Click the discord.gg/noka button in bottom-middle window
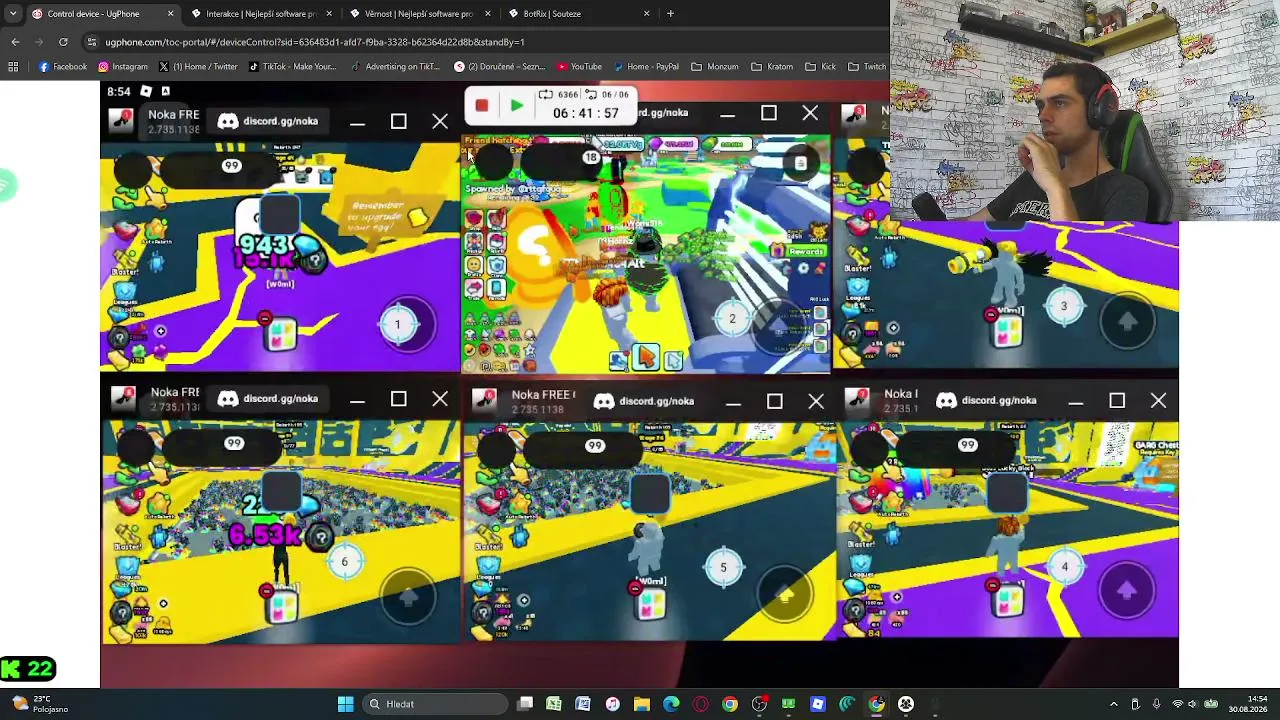 [643, 401]
